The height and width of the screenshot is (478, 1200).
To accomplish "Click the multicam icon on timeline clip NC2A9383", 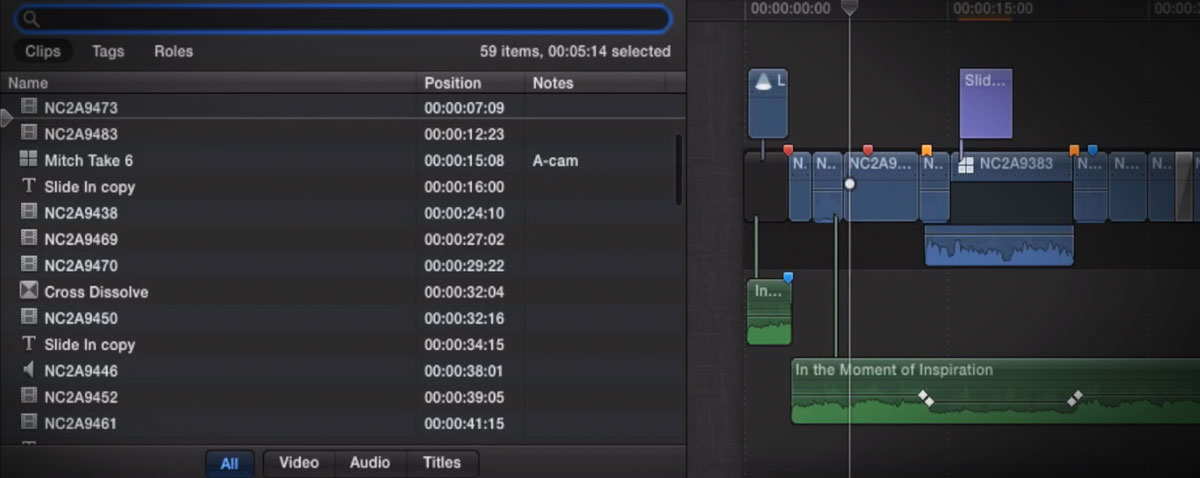I will tap(966, 165).
